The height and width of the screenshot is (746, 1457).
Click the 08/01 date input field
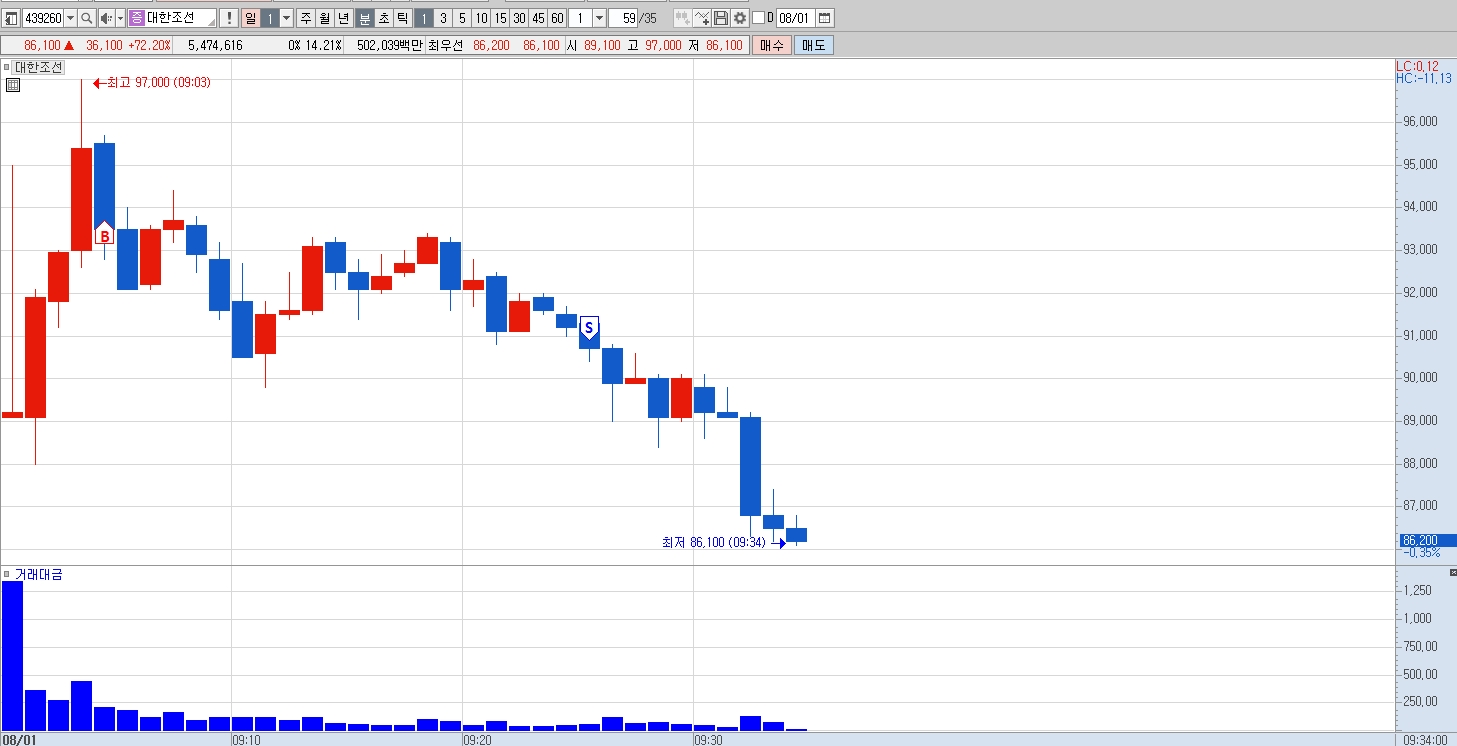(795, 18)
